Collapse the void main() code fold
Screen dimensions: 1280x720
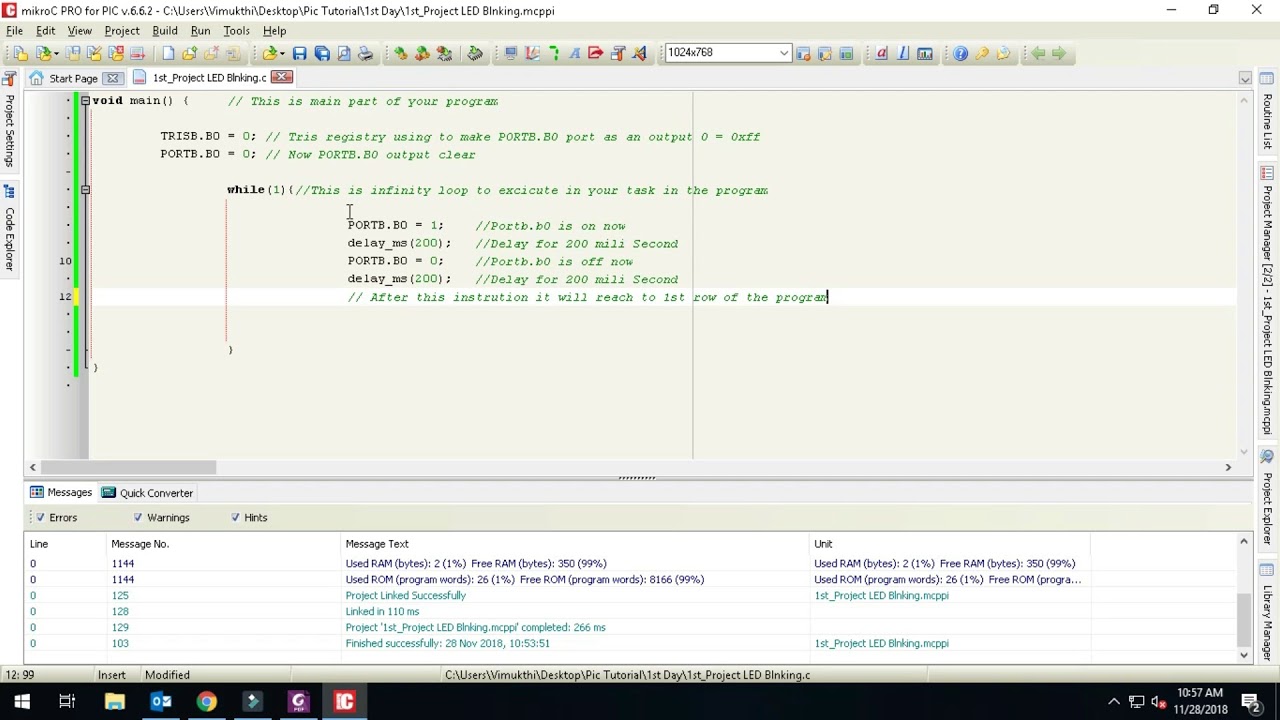coord(85,100)
